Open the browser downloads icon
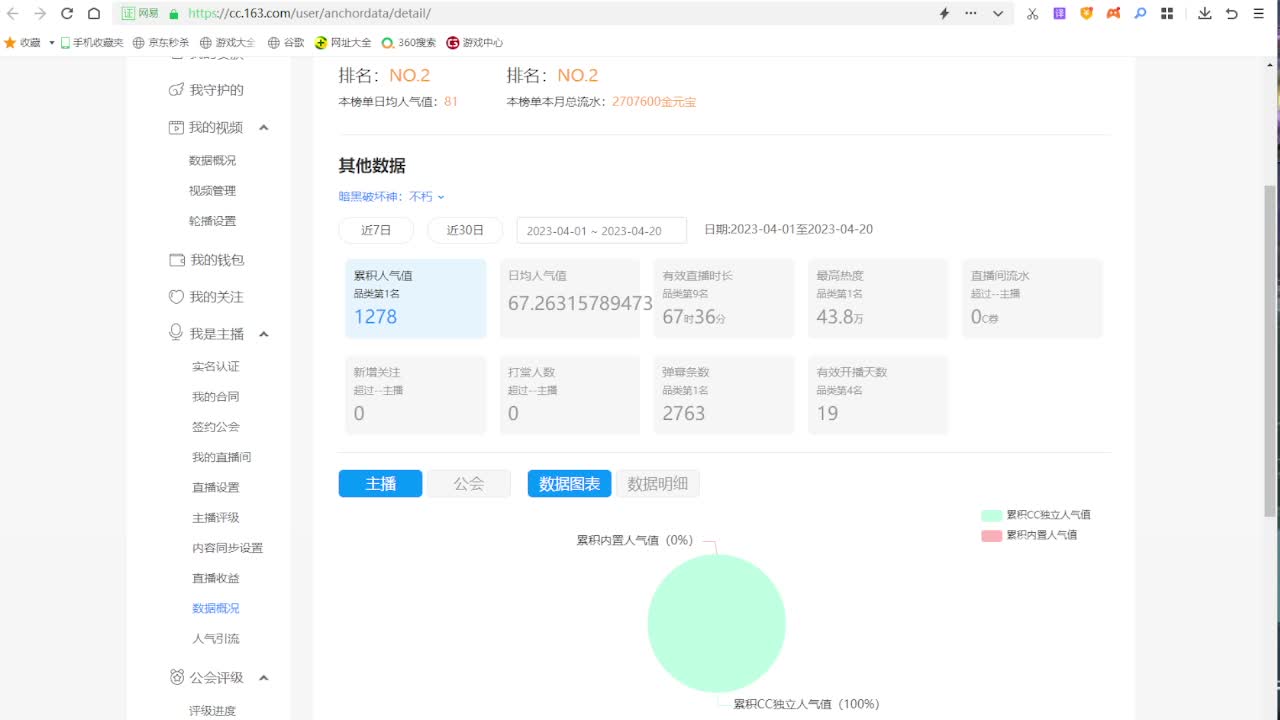The image size is (1280, 720). click(1205, 13)
